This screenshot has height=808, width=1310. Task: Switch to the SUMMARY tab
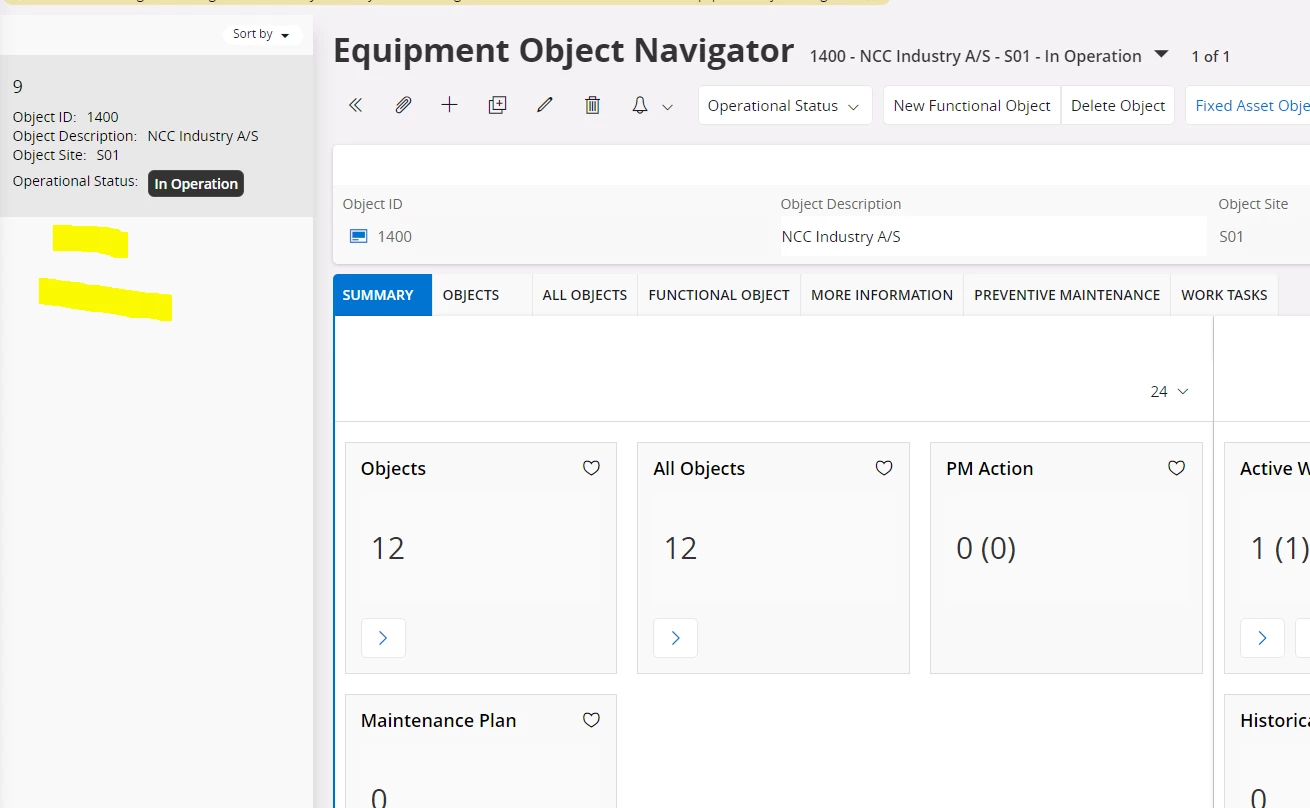click(383, 295)
